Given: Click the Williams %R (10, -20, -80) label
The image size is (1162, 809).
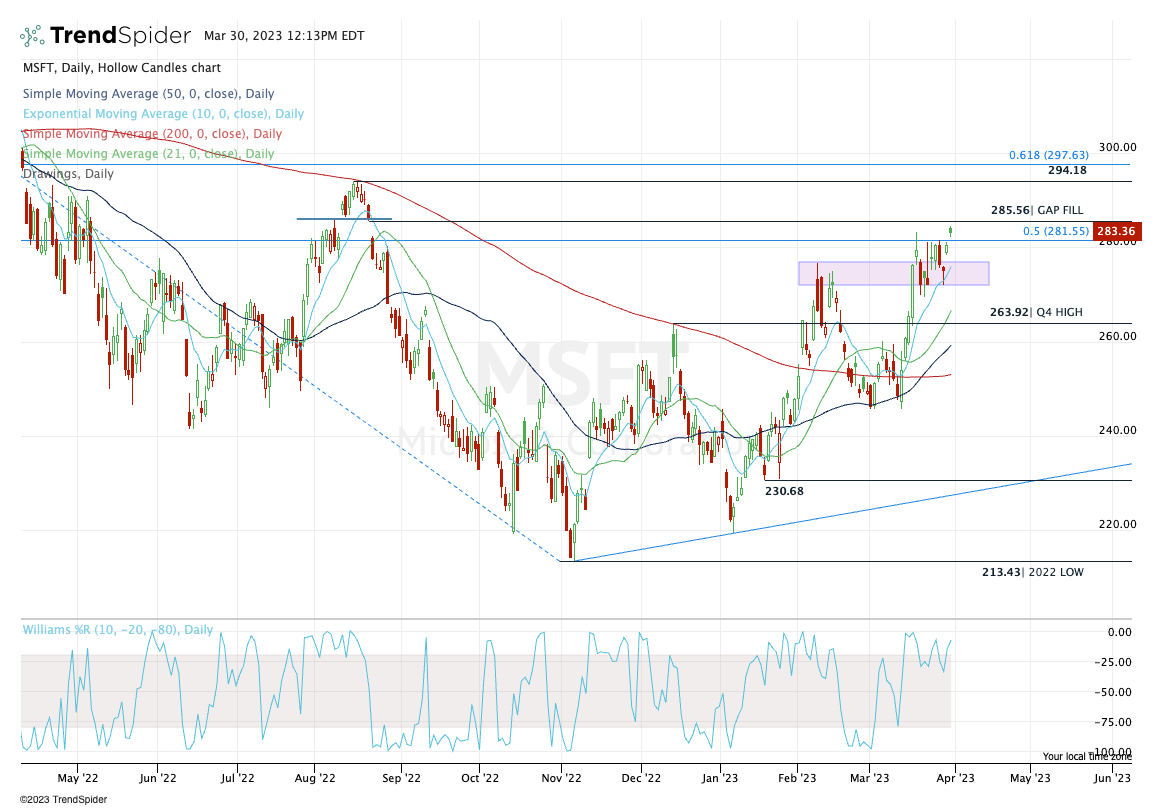Looking at the screenshot, I should [x=117, y=630].
